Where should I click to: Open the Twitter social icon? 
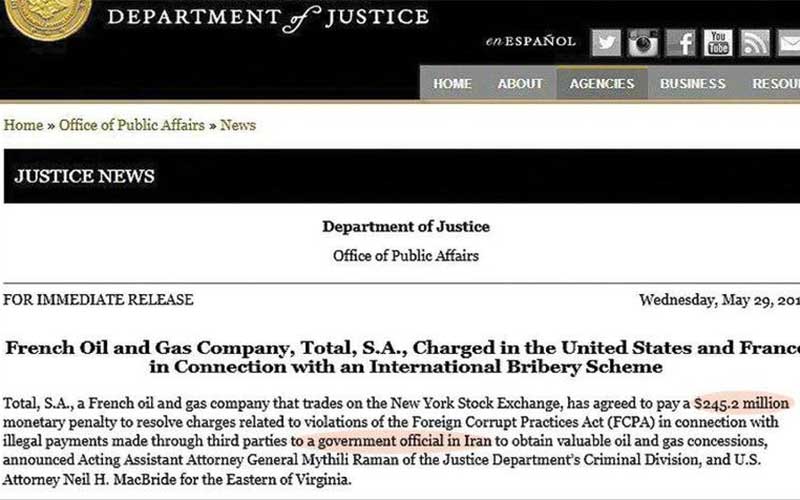tap(606, 42)
